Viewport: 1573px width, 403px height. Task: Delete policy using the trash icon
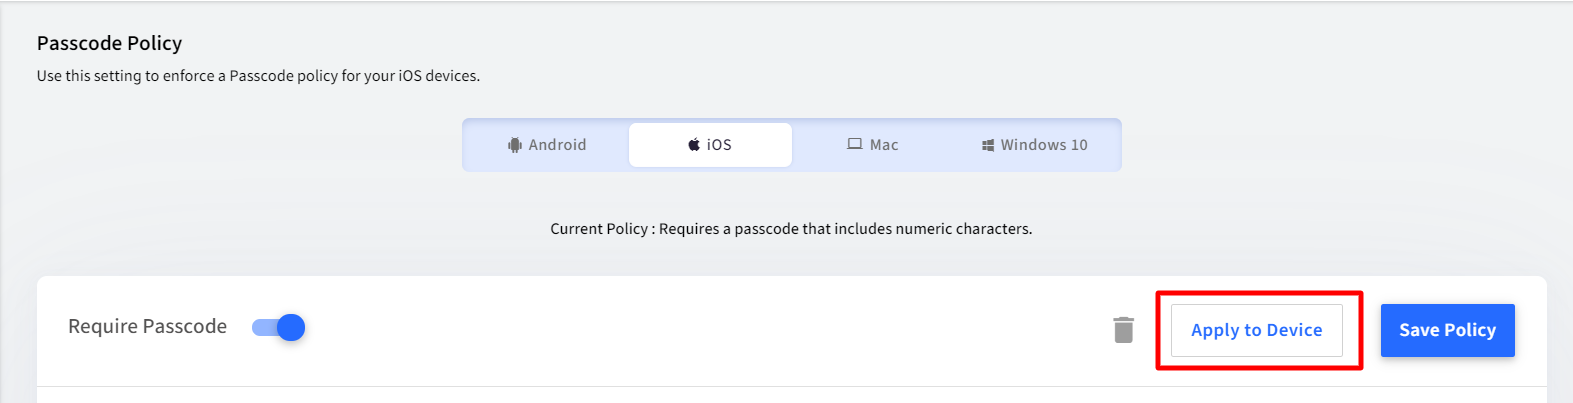click(1124, 329)
